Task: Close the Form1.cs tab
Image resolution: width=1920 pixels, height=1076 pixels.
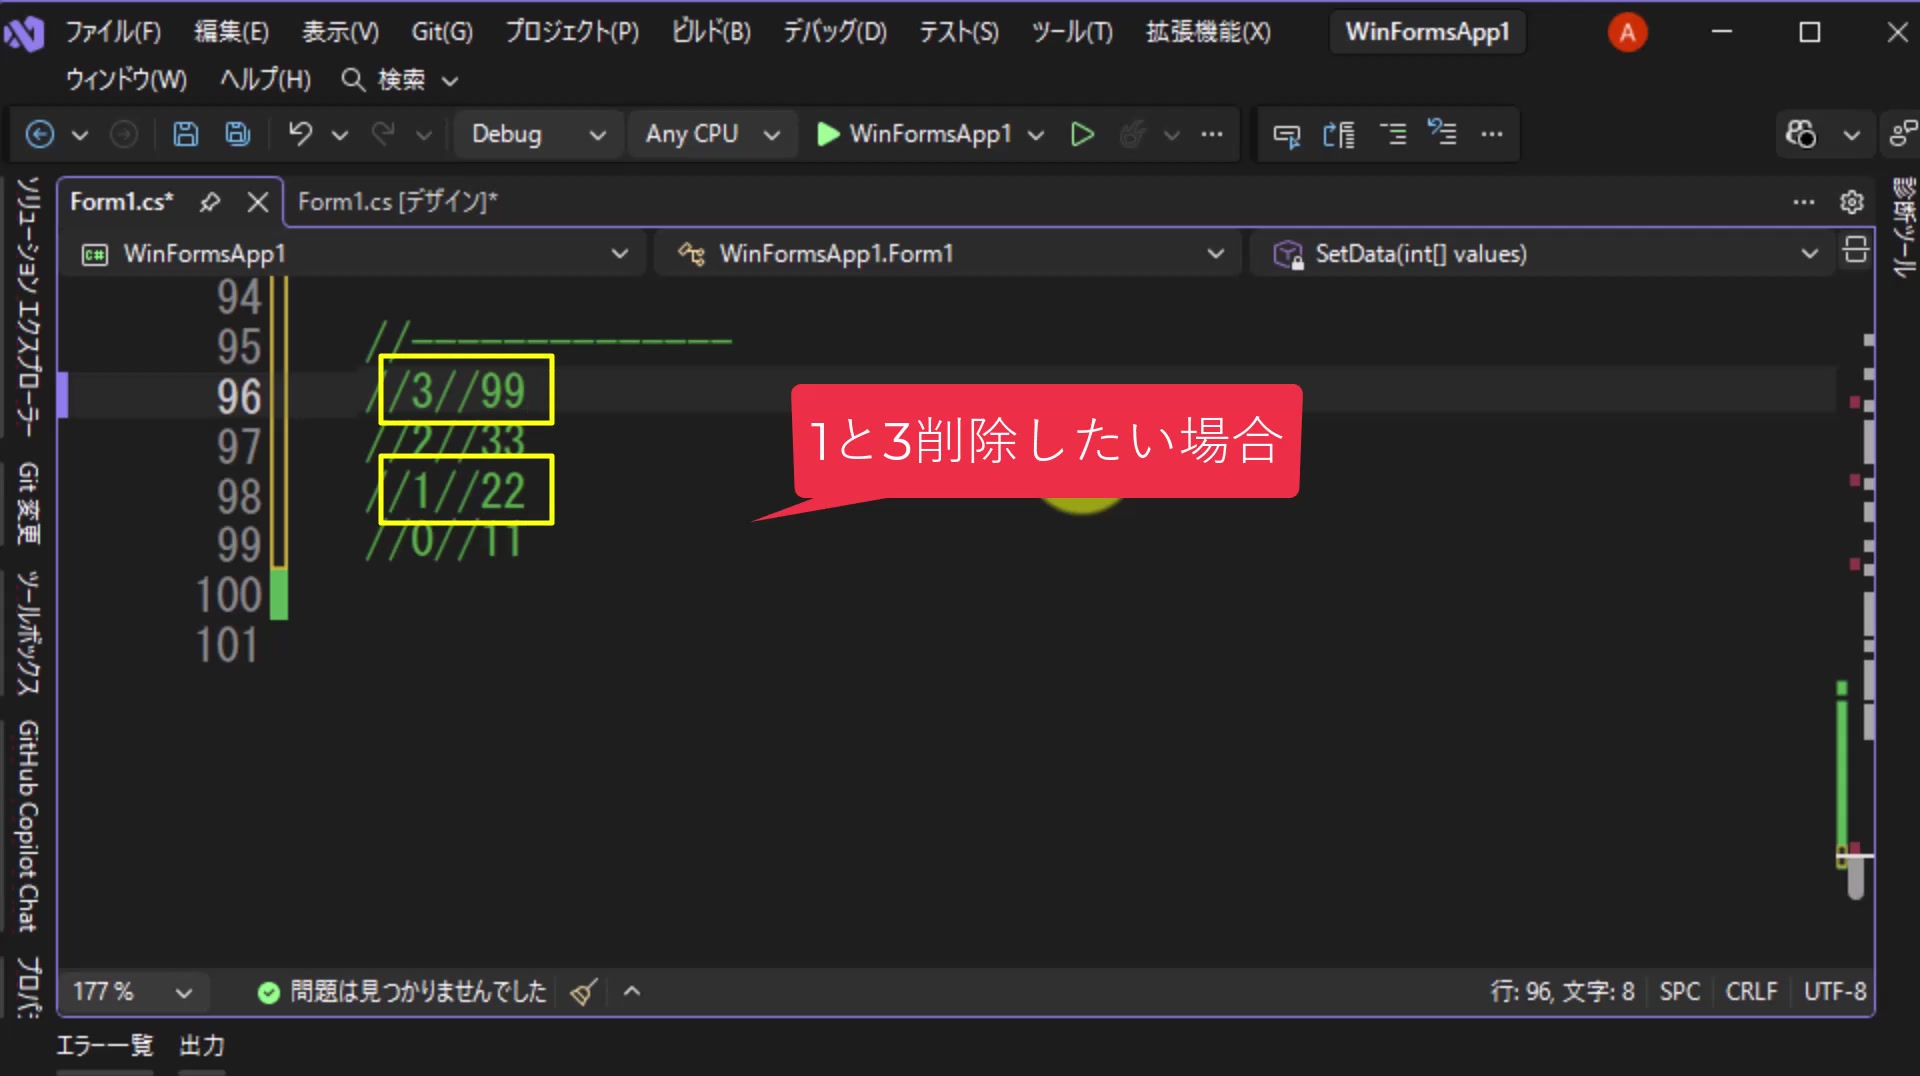Action: click(x=258, y=202)
